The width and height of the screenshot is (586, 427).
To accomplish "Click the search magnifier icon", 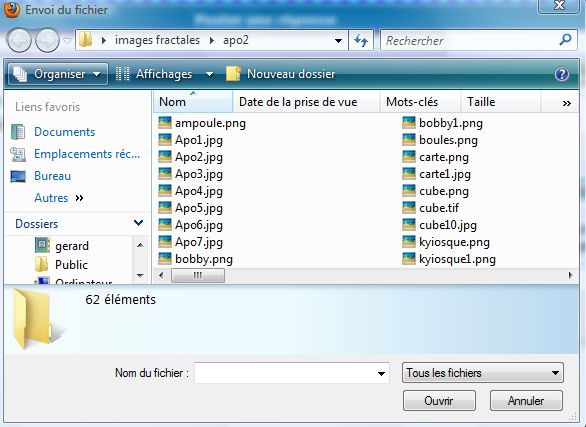I will tap(565, 39).
